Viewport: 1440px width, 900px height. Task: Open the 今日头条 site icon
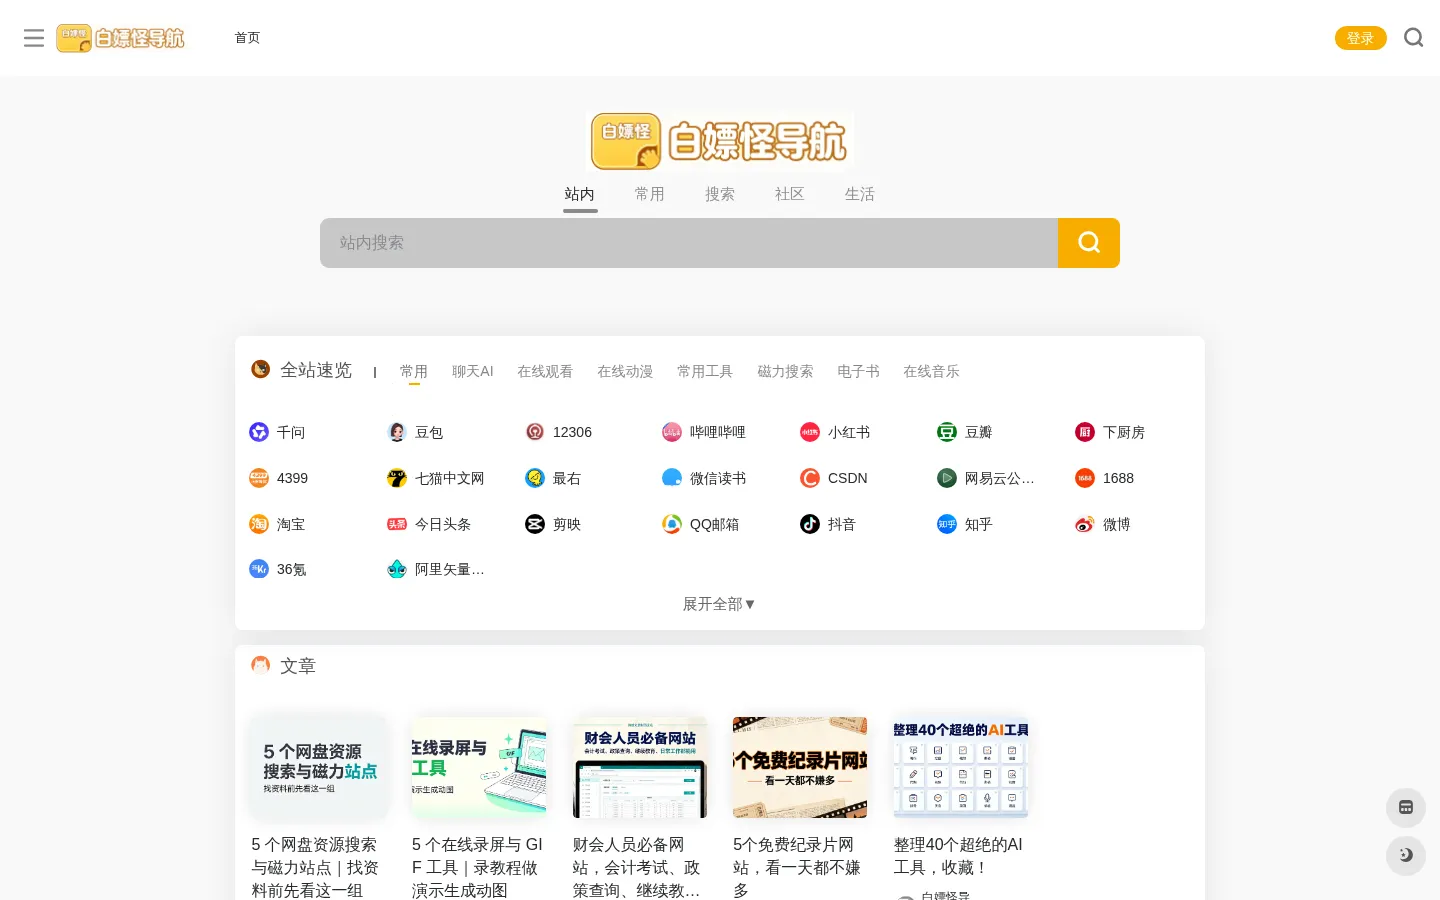tap(397, 524)
